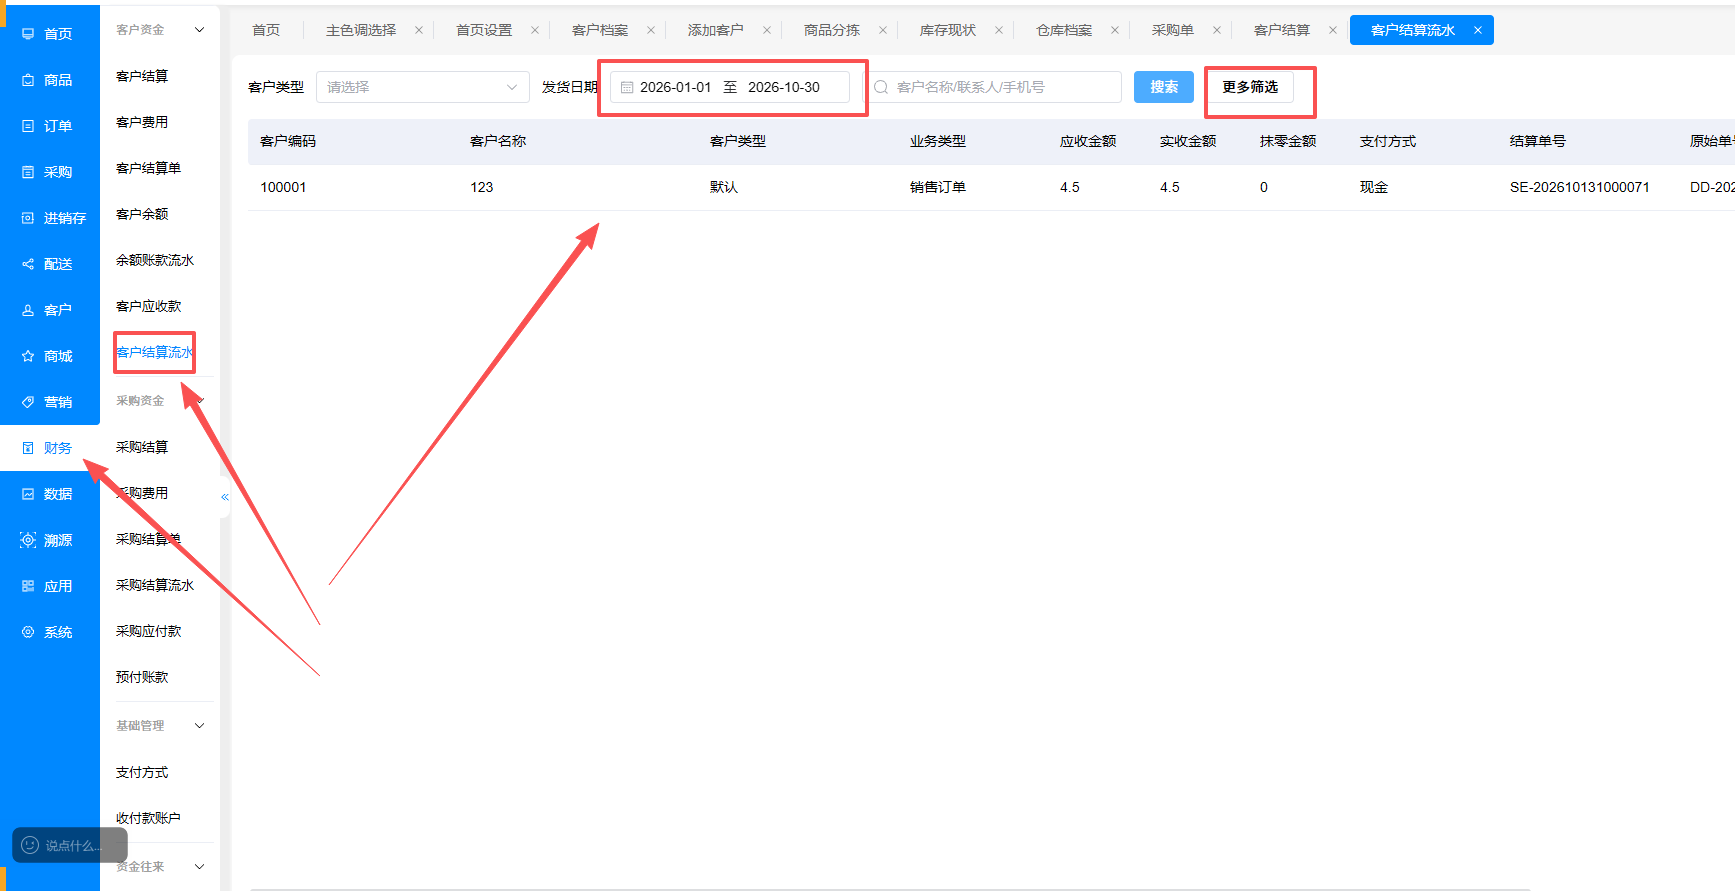Open the 溯源 traceability sidebar icon
The image size is (1735, 891).
(x=28, y=540)
